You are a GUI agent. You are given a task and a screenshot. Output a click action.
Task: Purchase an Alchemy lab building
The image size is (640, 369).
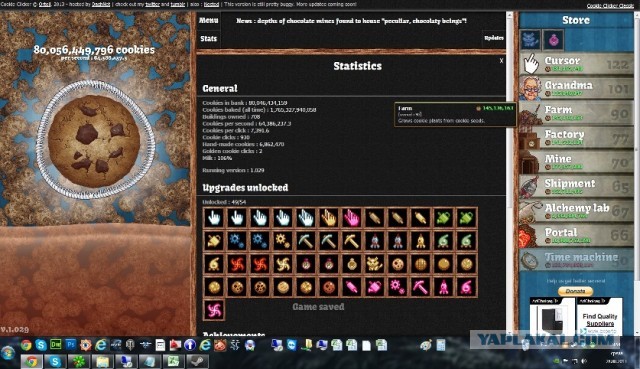coord(576,211)
